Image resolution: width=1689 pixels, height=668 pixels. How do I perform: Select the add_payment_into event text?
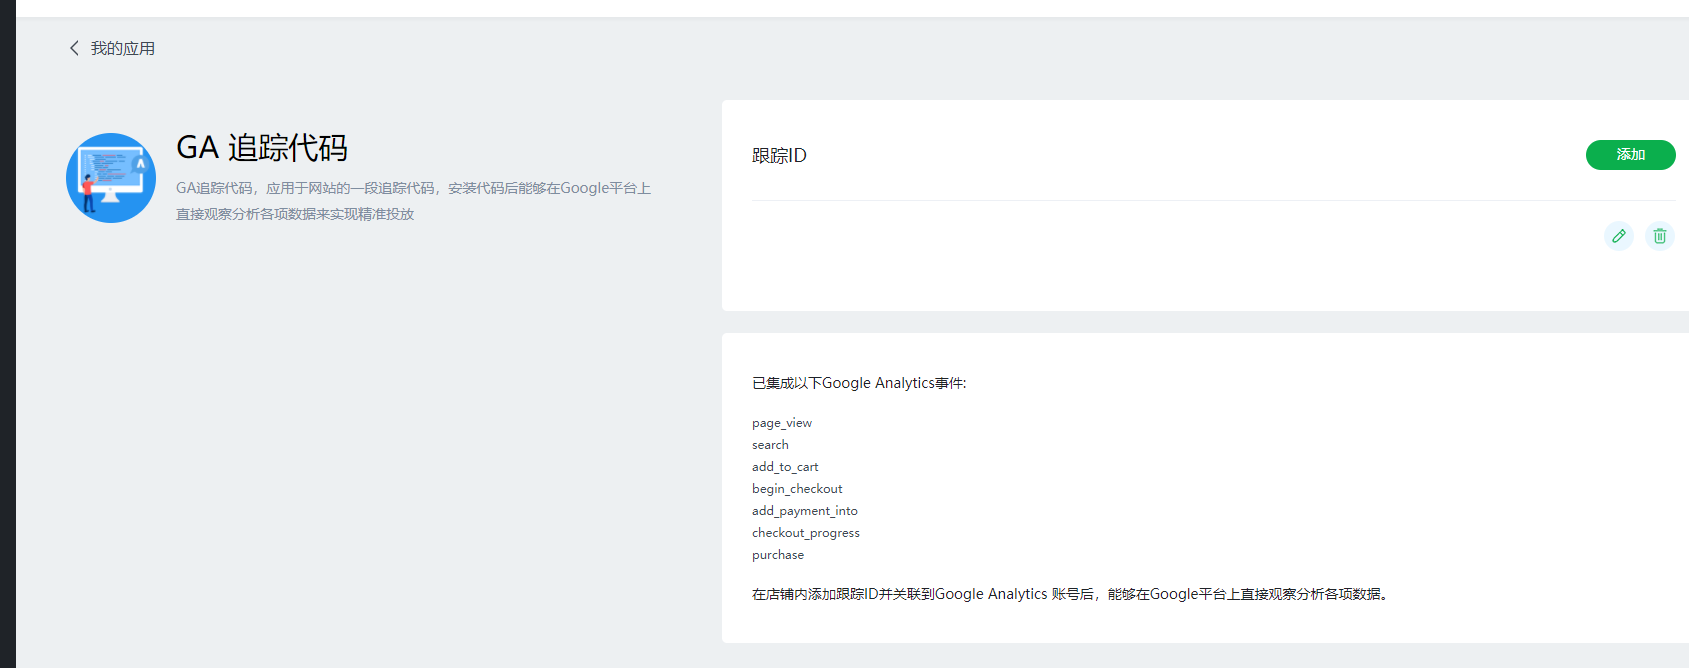[x=804, y=511]
